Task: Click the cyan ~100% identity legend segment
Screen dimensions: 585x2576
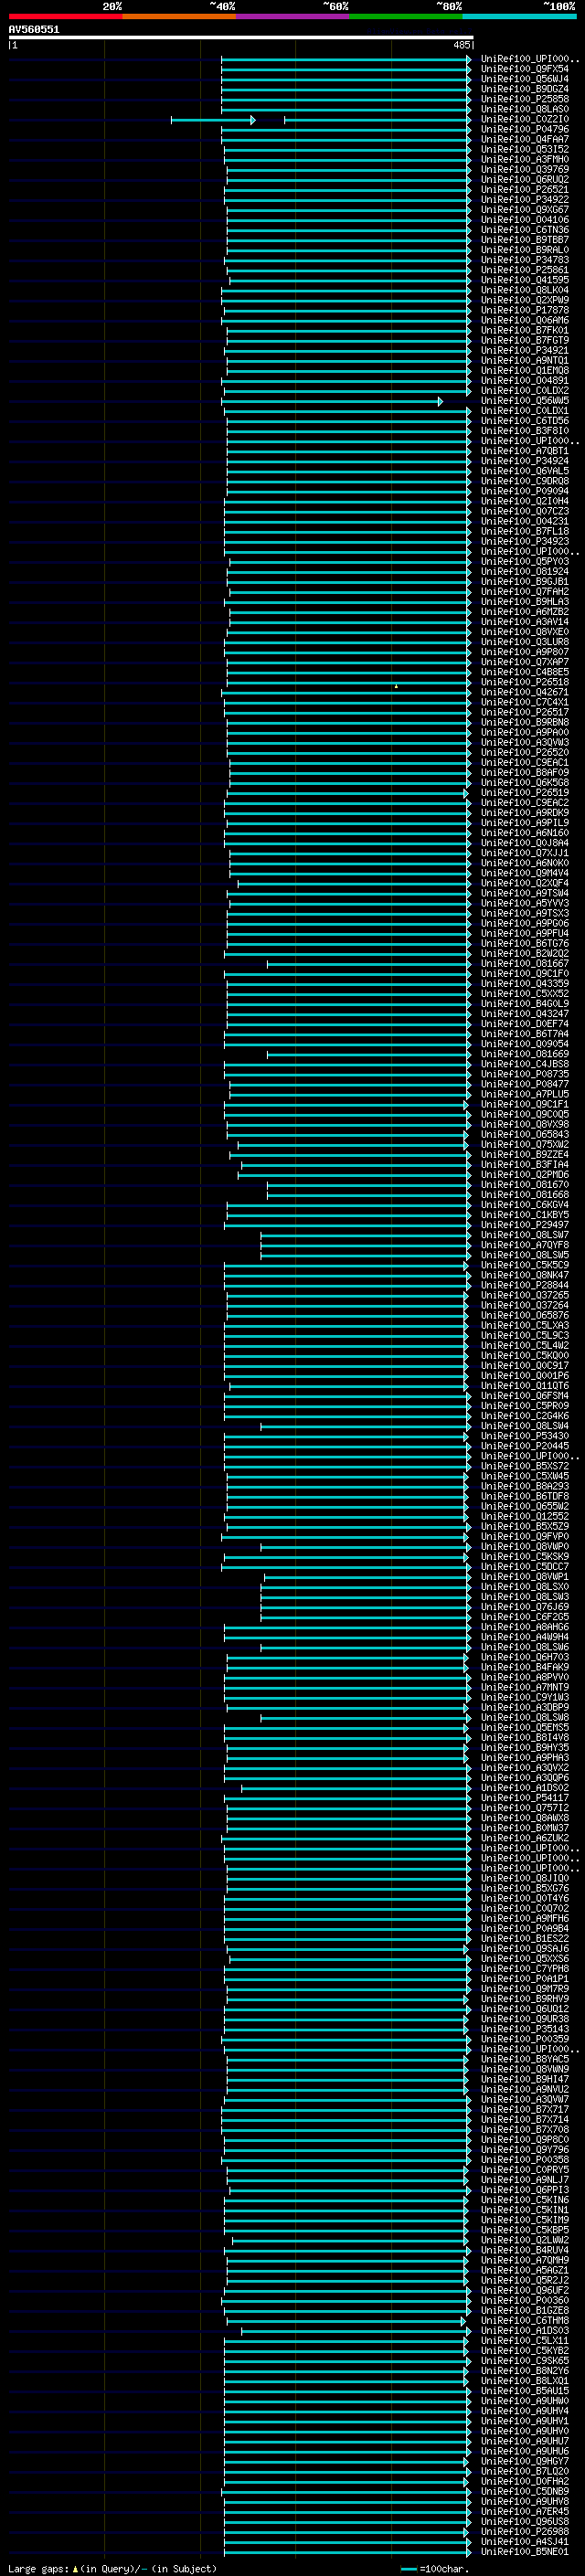Action: coord(519,16)
